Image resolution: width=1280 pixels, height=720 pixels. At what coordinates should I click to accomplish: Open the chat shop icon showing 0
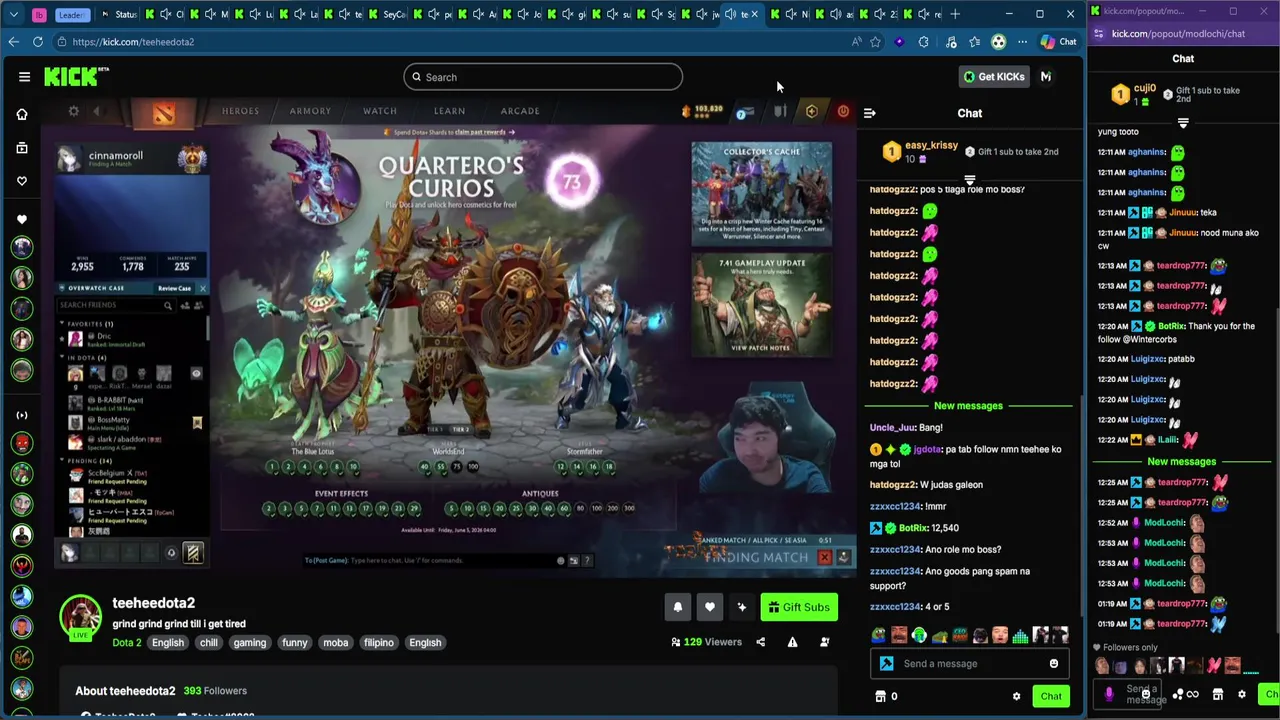coord(886,696)
